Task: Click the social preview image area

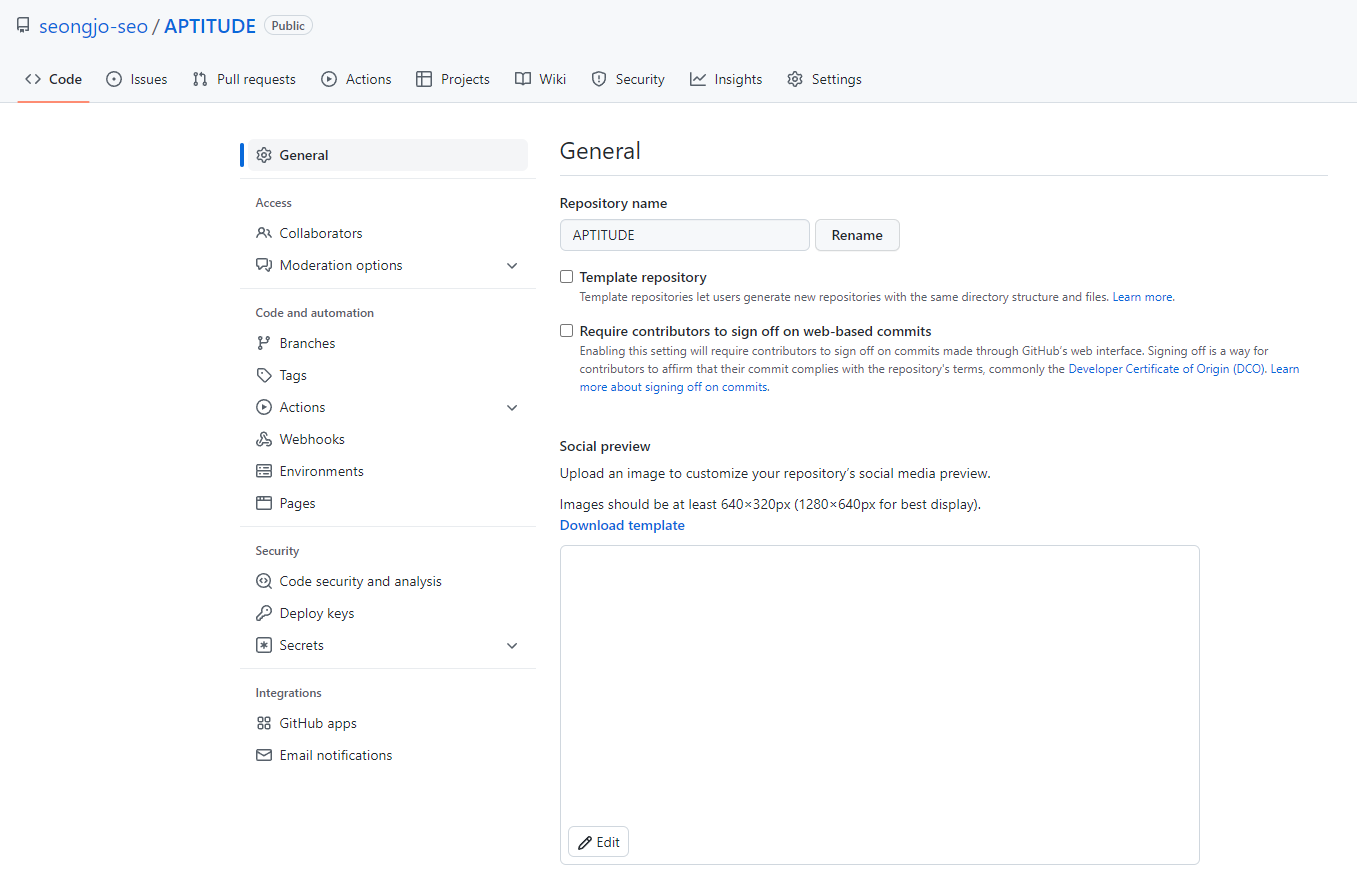Action: 879,704
